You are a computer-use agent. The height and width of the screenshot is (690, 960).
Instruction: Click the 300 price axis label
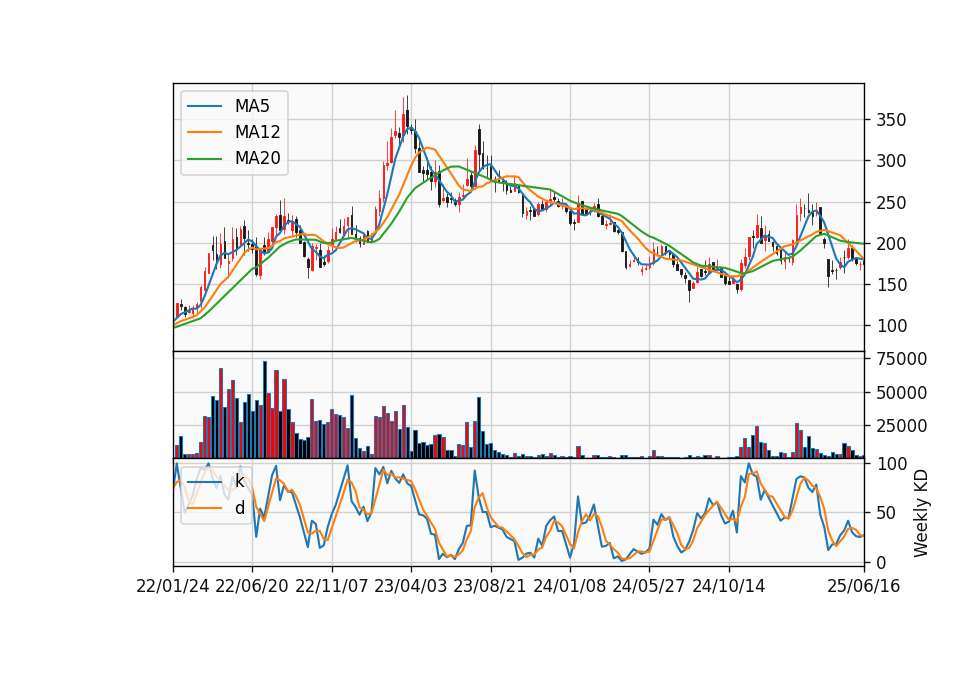pyautogui.click(x=891, y=161)
